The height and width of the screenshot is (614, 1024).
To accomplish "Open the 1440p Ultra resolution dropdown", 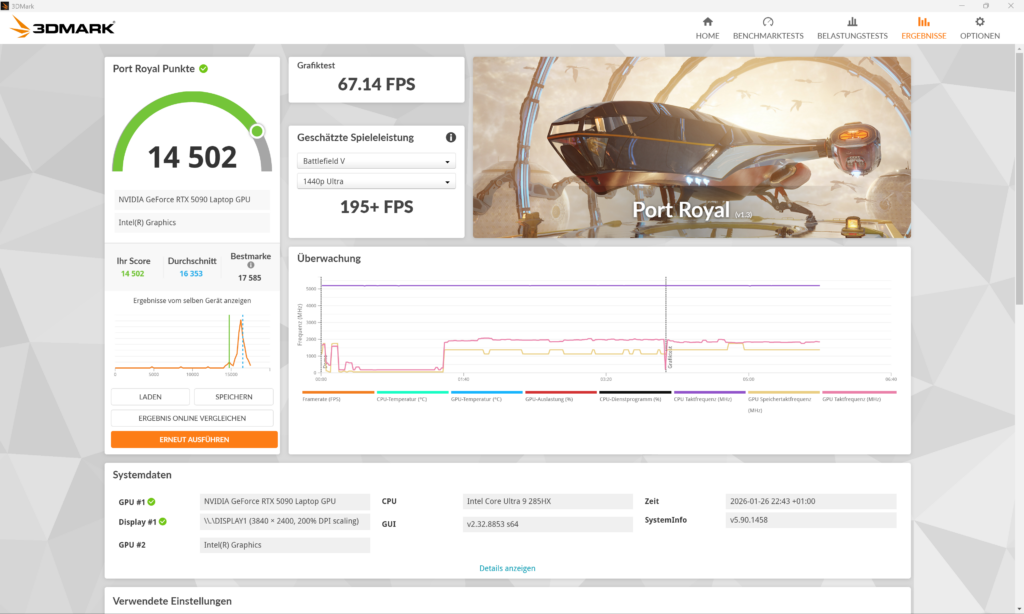I will click(x=376, y=181).
